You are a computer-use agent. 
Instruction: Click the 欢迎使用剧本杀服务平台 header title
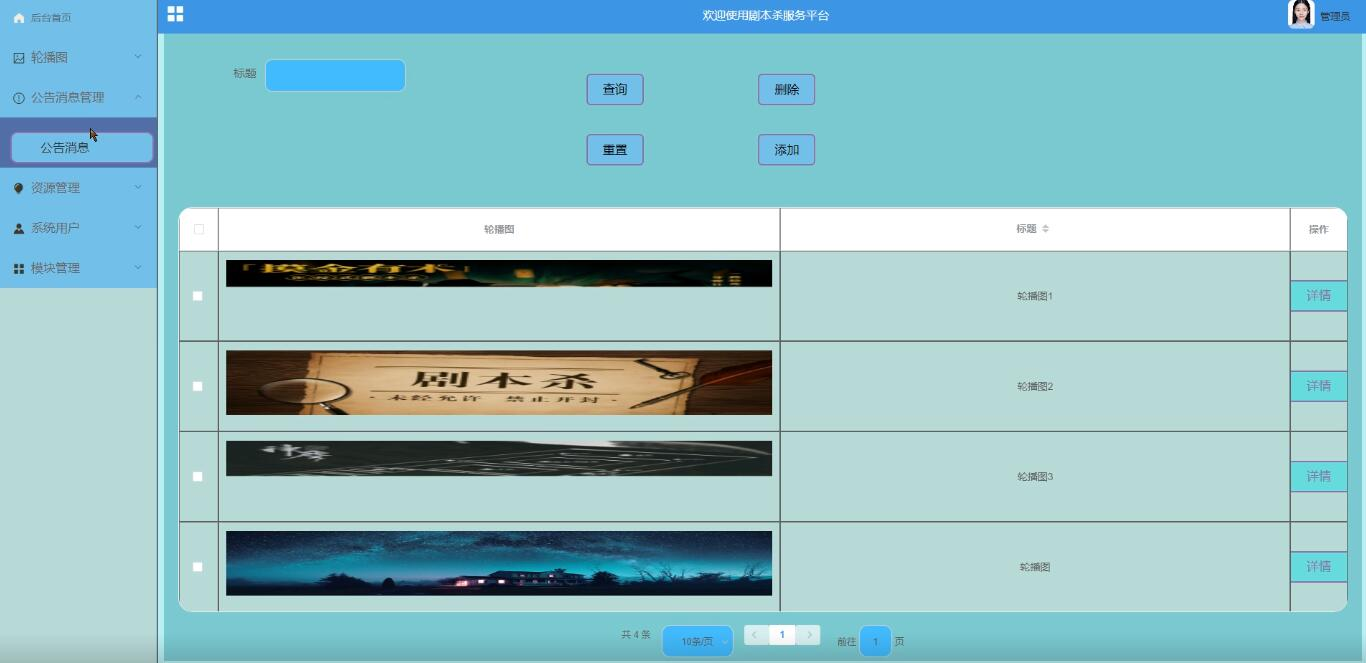coord(766,15)
